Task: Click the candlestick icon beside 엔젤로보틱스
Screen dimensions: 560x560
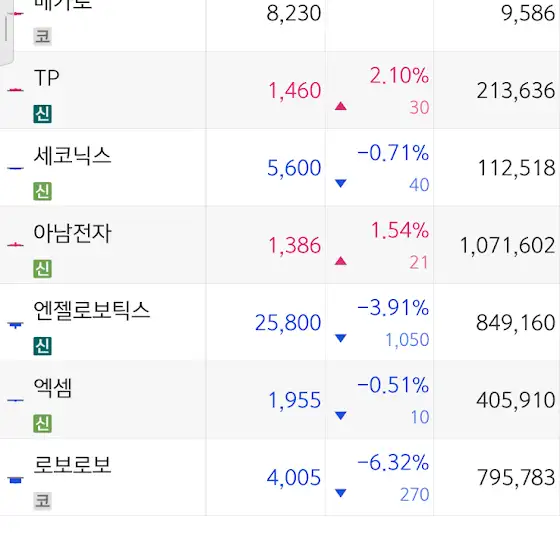Action: (15, 325)
